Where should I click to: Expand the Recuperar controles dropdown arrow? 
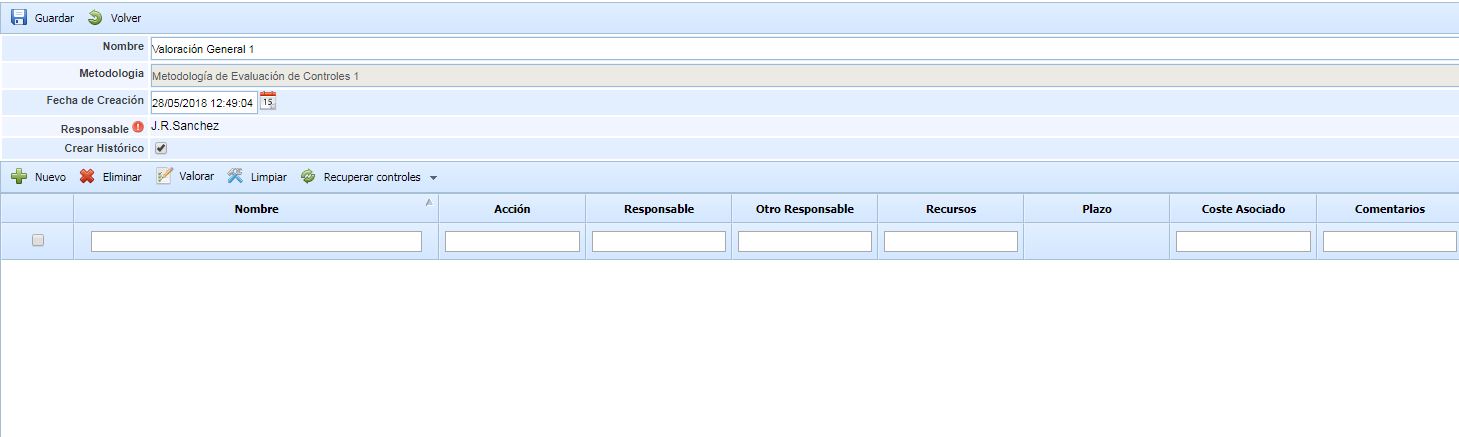click(433, 178)
